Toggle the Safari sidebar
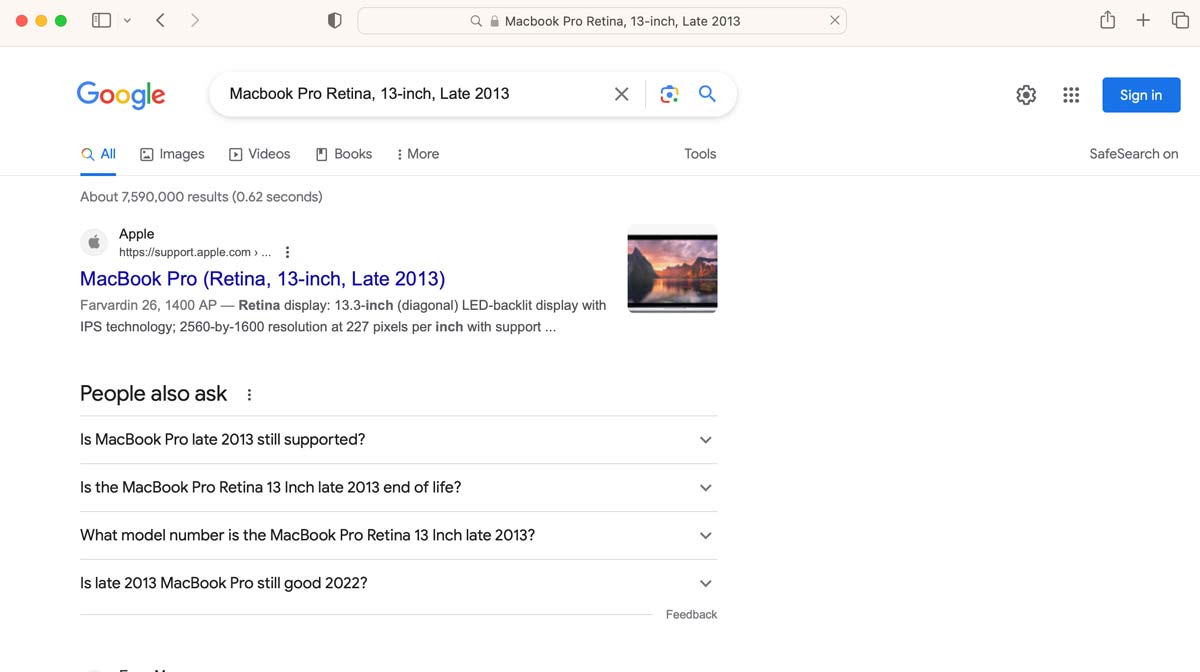This screenshot has width=1200, height=672. point(101,20)
